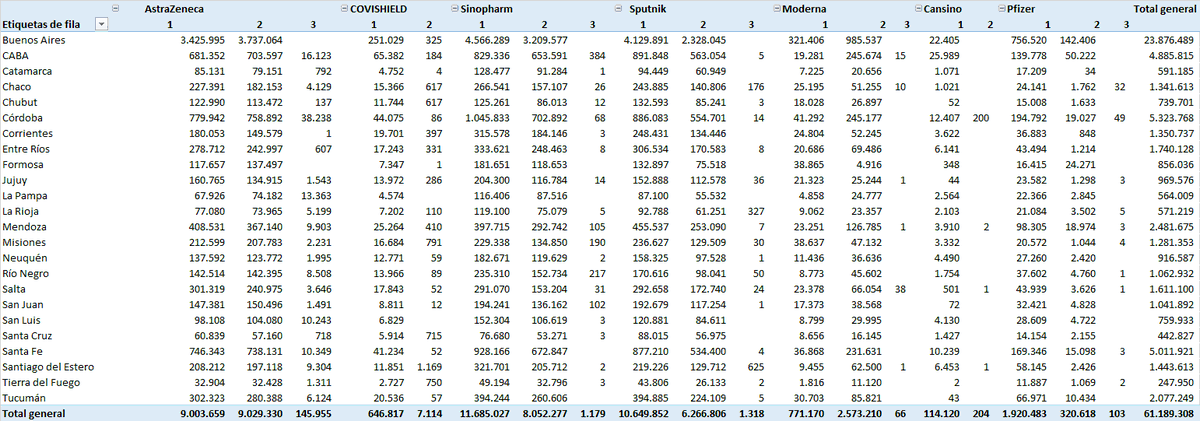Select the La Rioja row label
The width and height of the screenshot is (1200, 421).
click(x=21, y=211)
